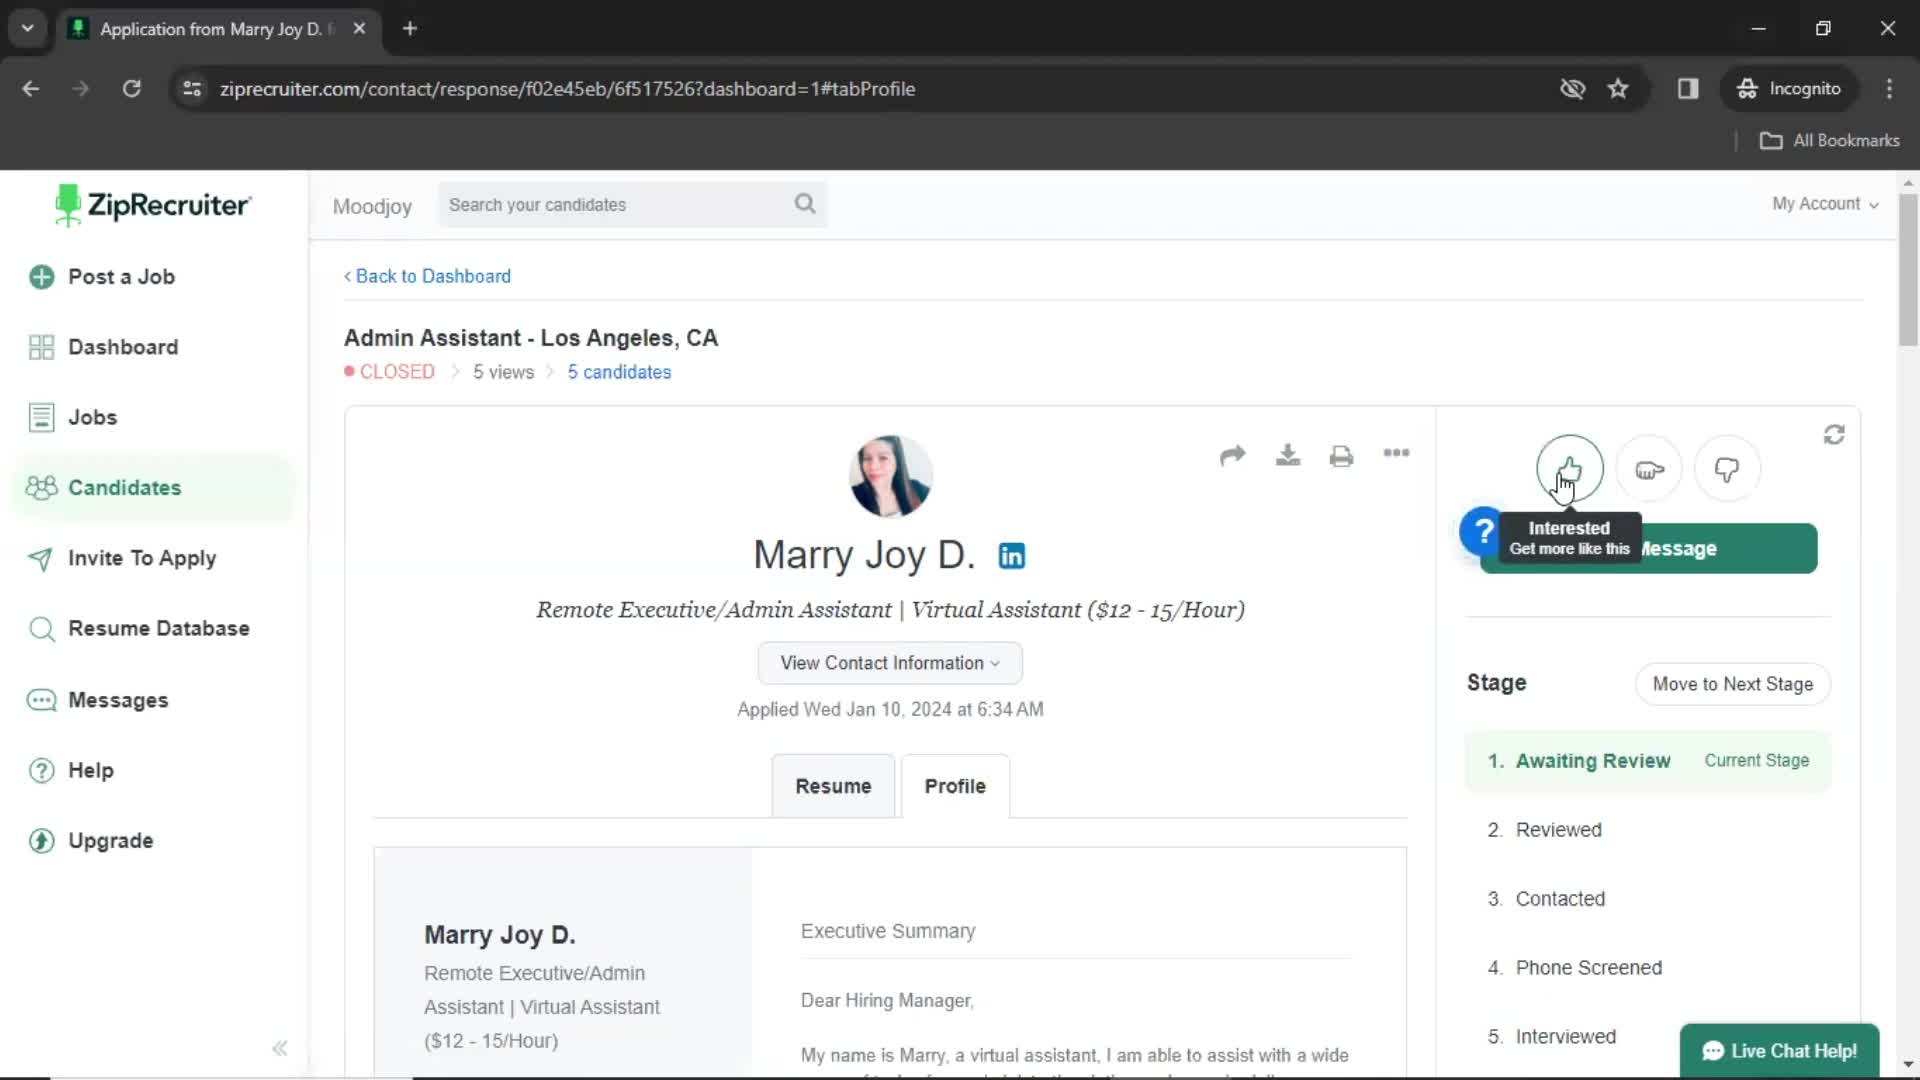The height and width of the screenshot is (1080, 1920).
Task: Click the crossed-eye tracking protection icon
Action: 1572,89
